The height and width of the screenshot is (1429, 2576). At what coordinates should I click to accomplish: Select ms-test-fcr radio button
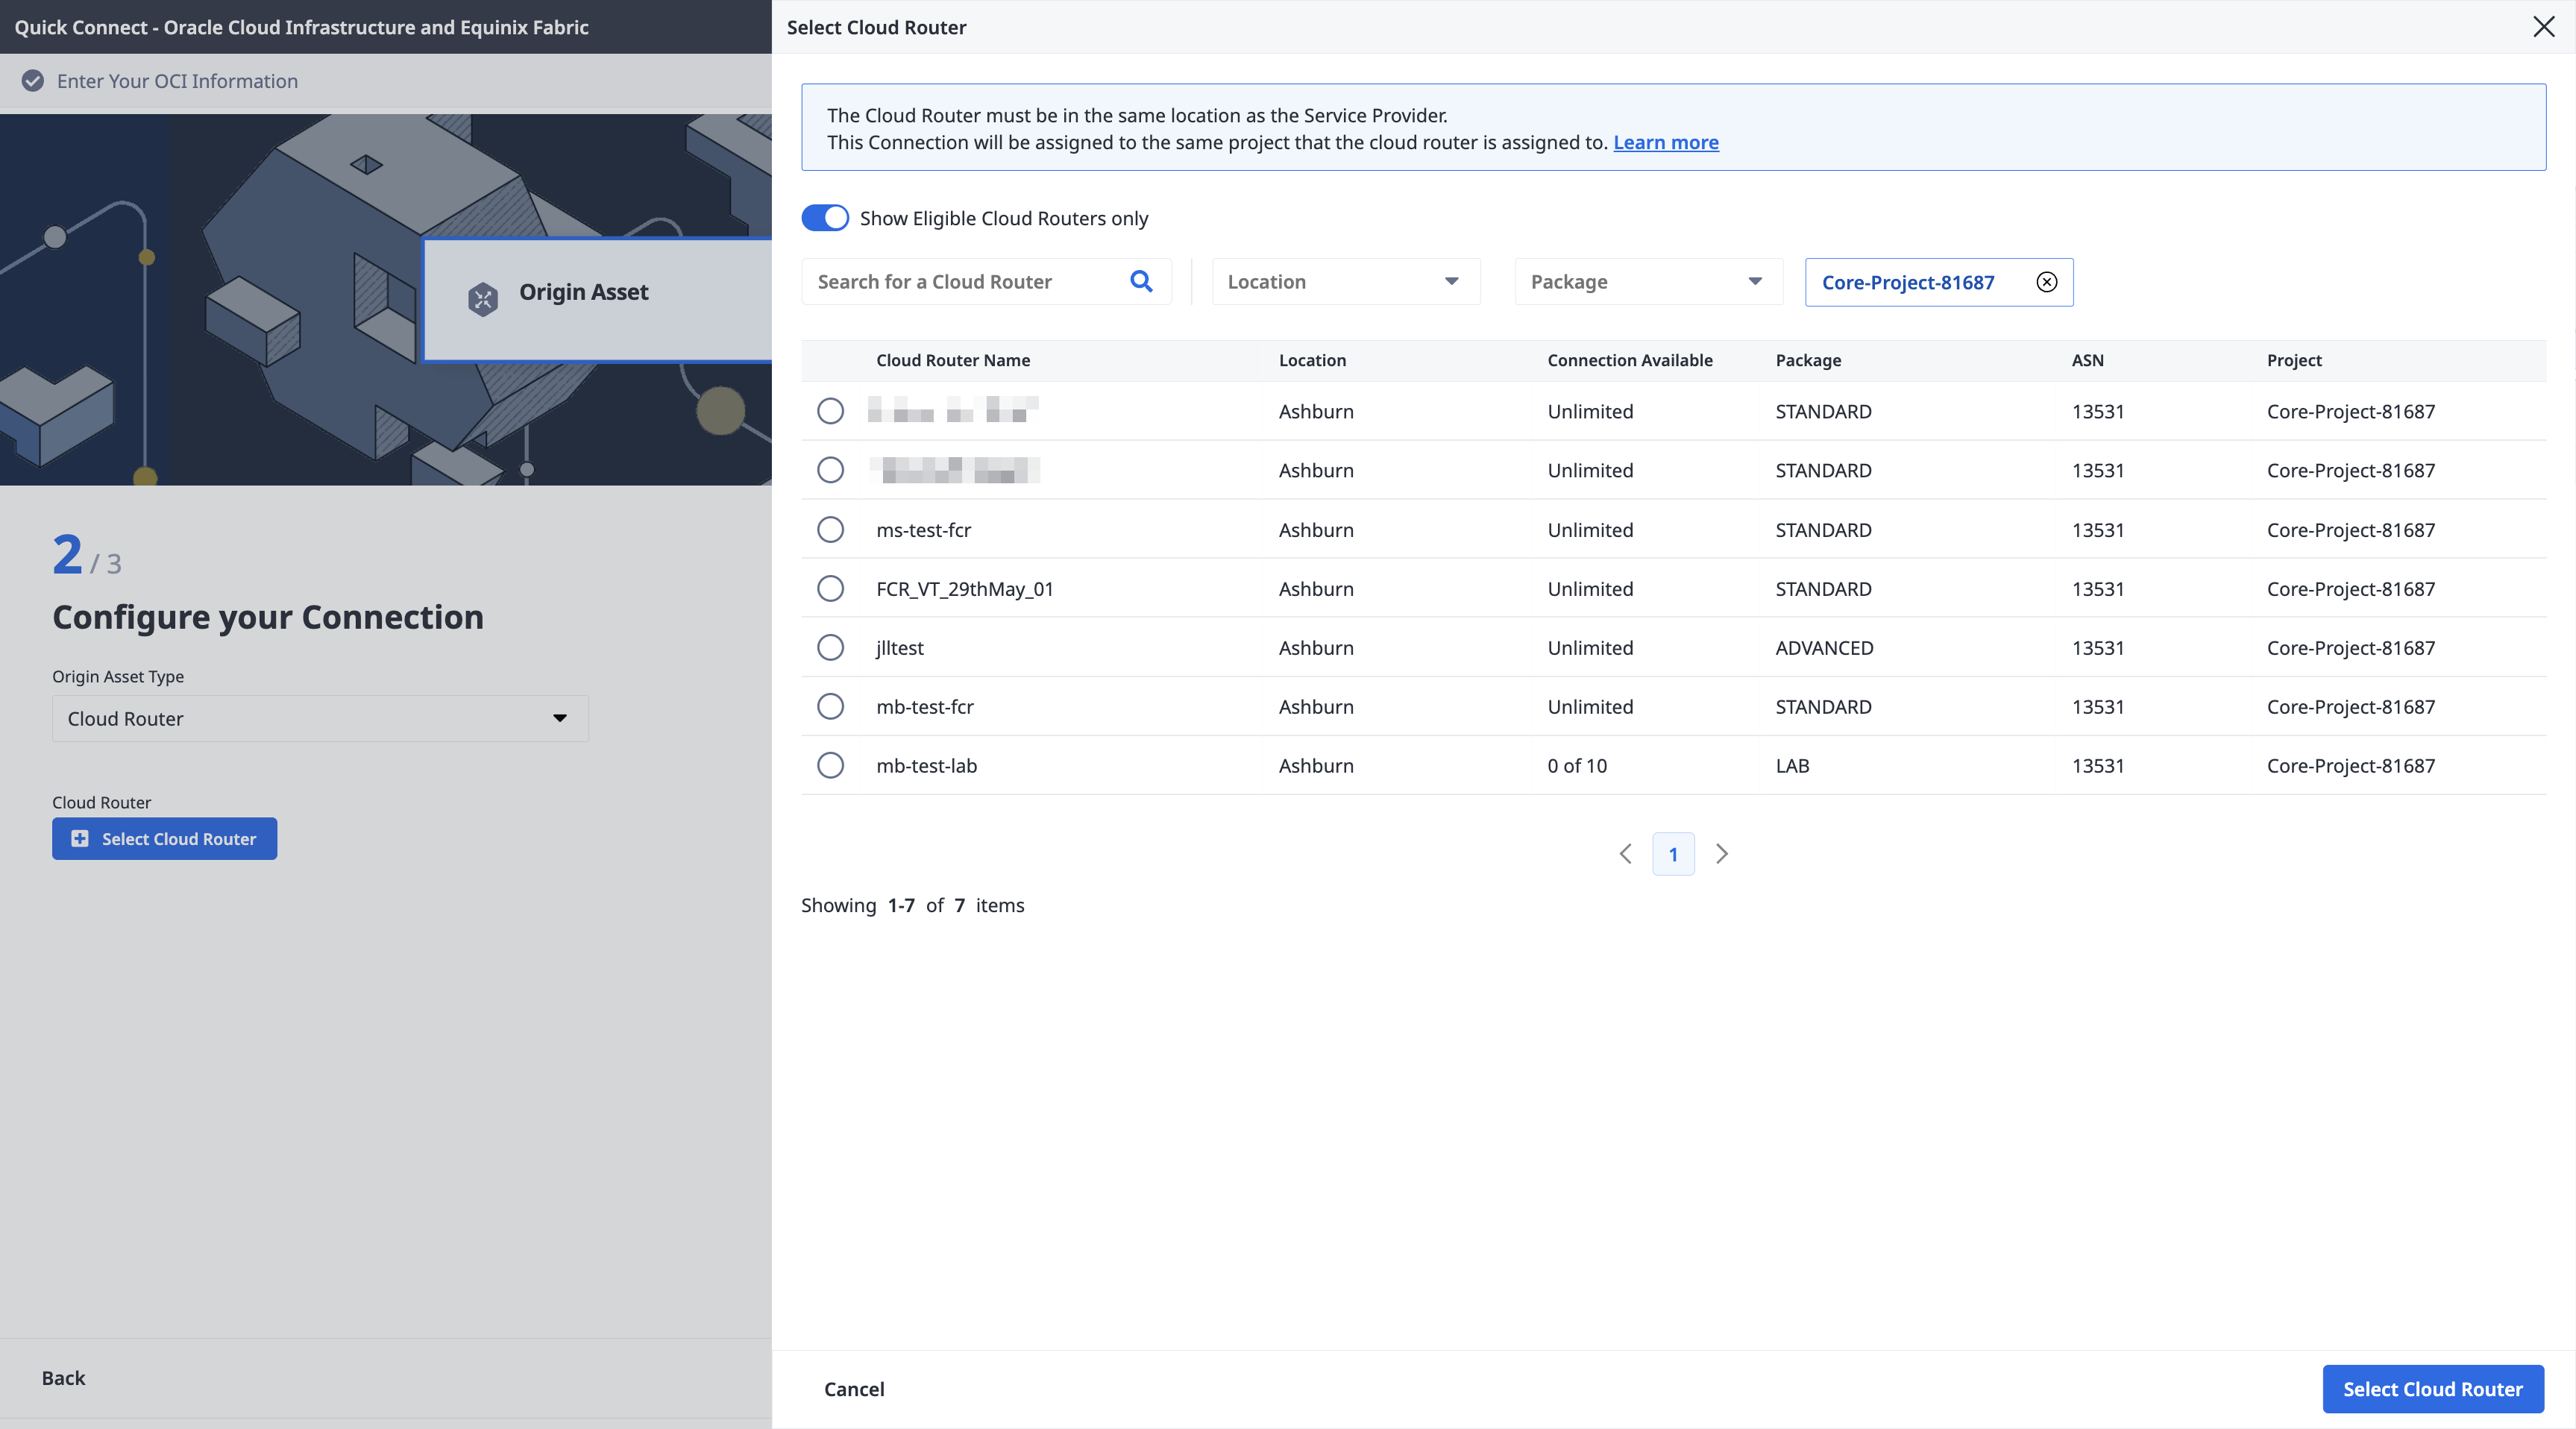click(830, 529)
